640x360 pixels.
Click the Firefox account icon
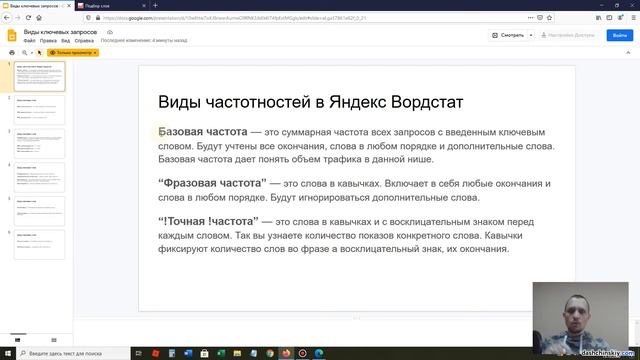coord(620,18)
